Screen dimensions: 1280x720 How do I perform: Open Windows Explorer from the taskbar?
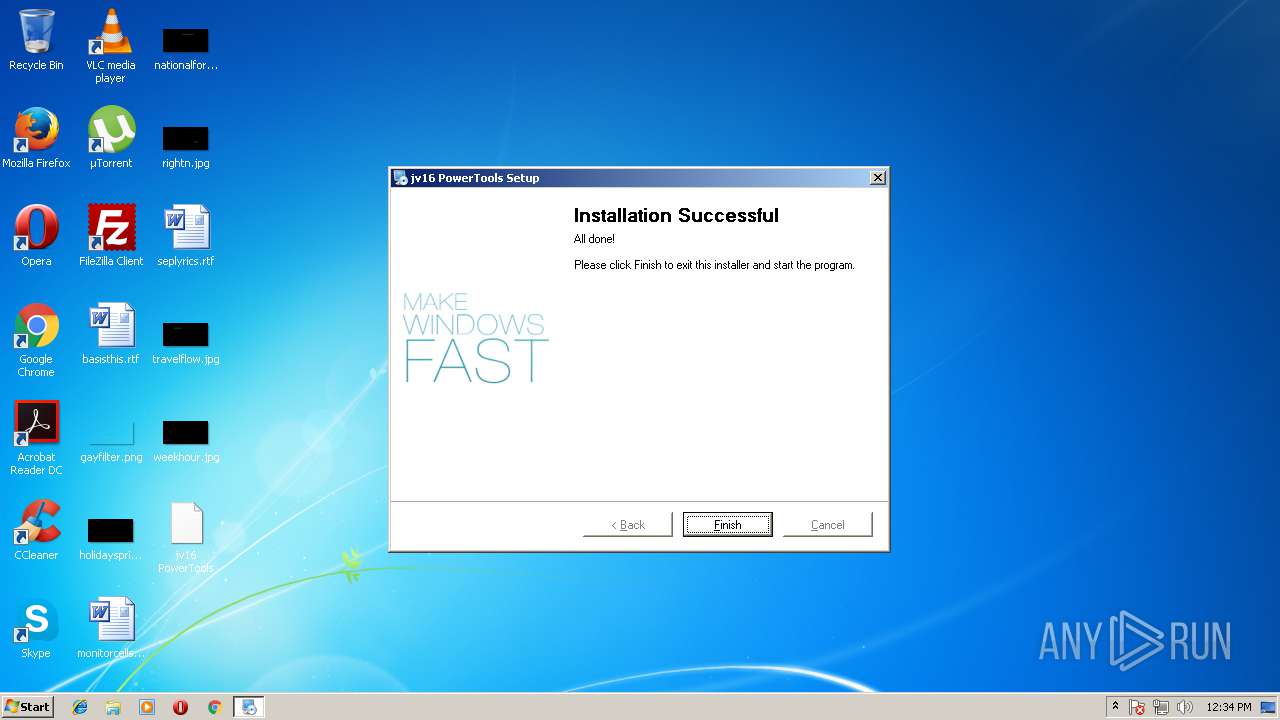[x=113, y=707]
